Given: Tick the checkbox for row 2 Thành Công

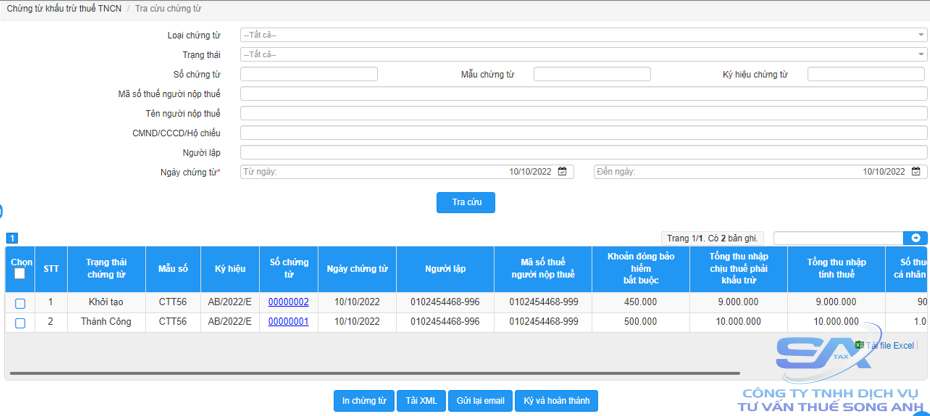Looking at the screenshot, I should pyautogui.click(x=20, y=323).
